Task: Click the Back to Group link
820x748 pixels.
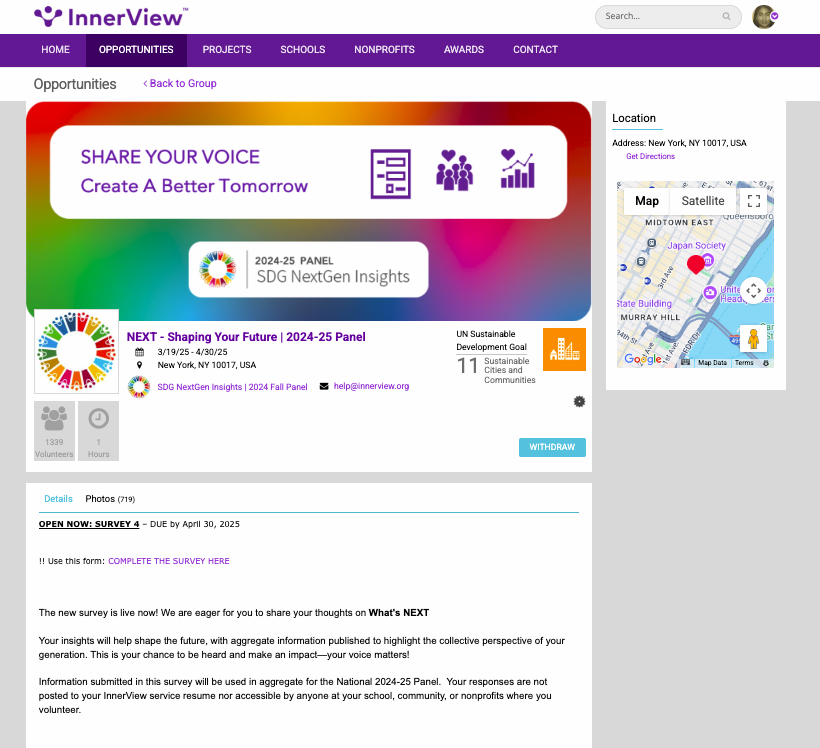Action: click(x=180, y=83)
